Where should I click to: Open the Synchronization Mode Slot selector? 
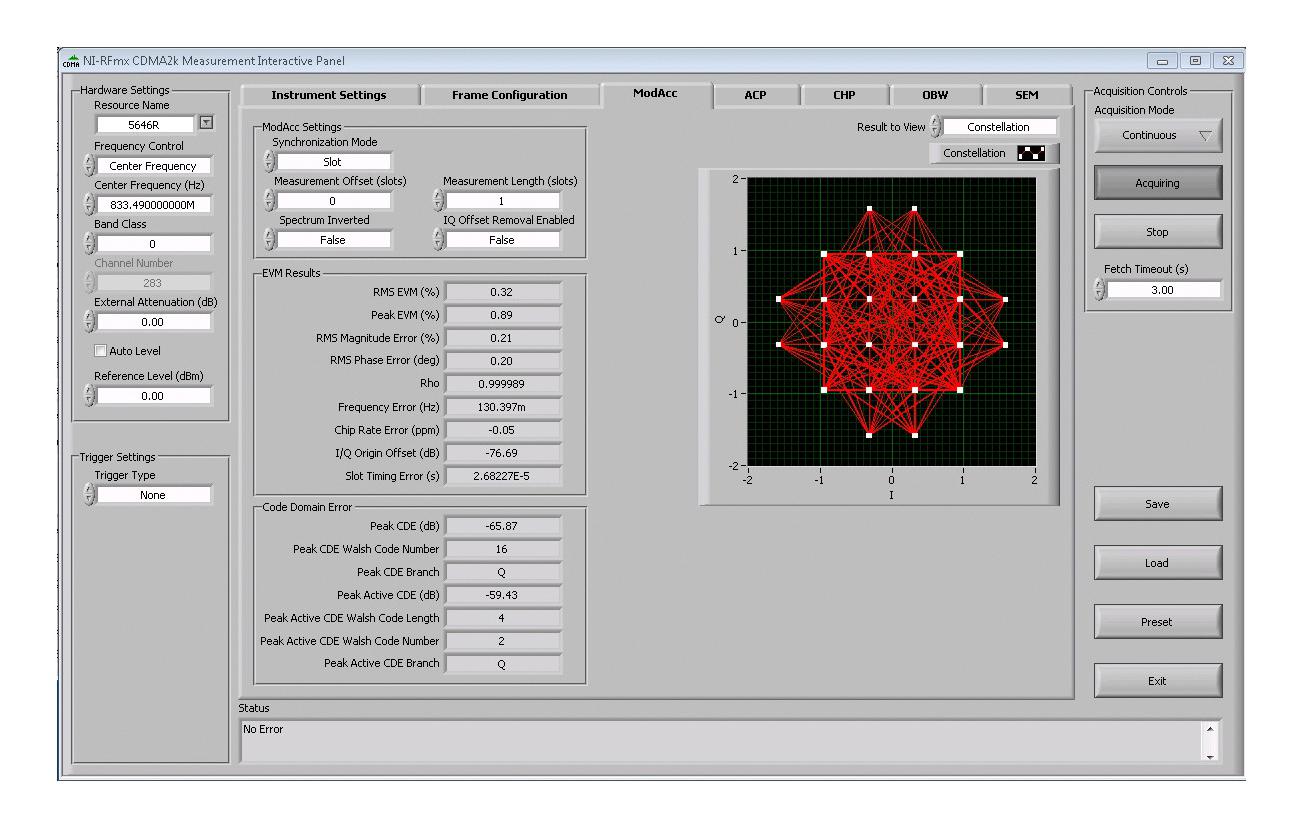pos(333,162)
